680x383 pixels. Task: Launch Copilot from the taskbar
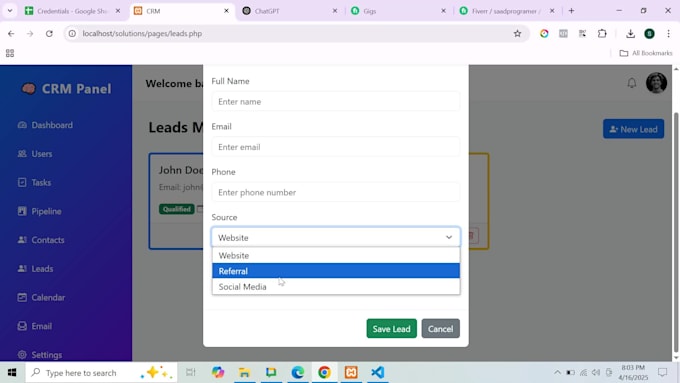coord(218,373)
